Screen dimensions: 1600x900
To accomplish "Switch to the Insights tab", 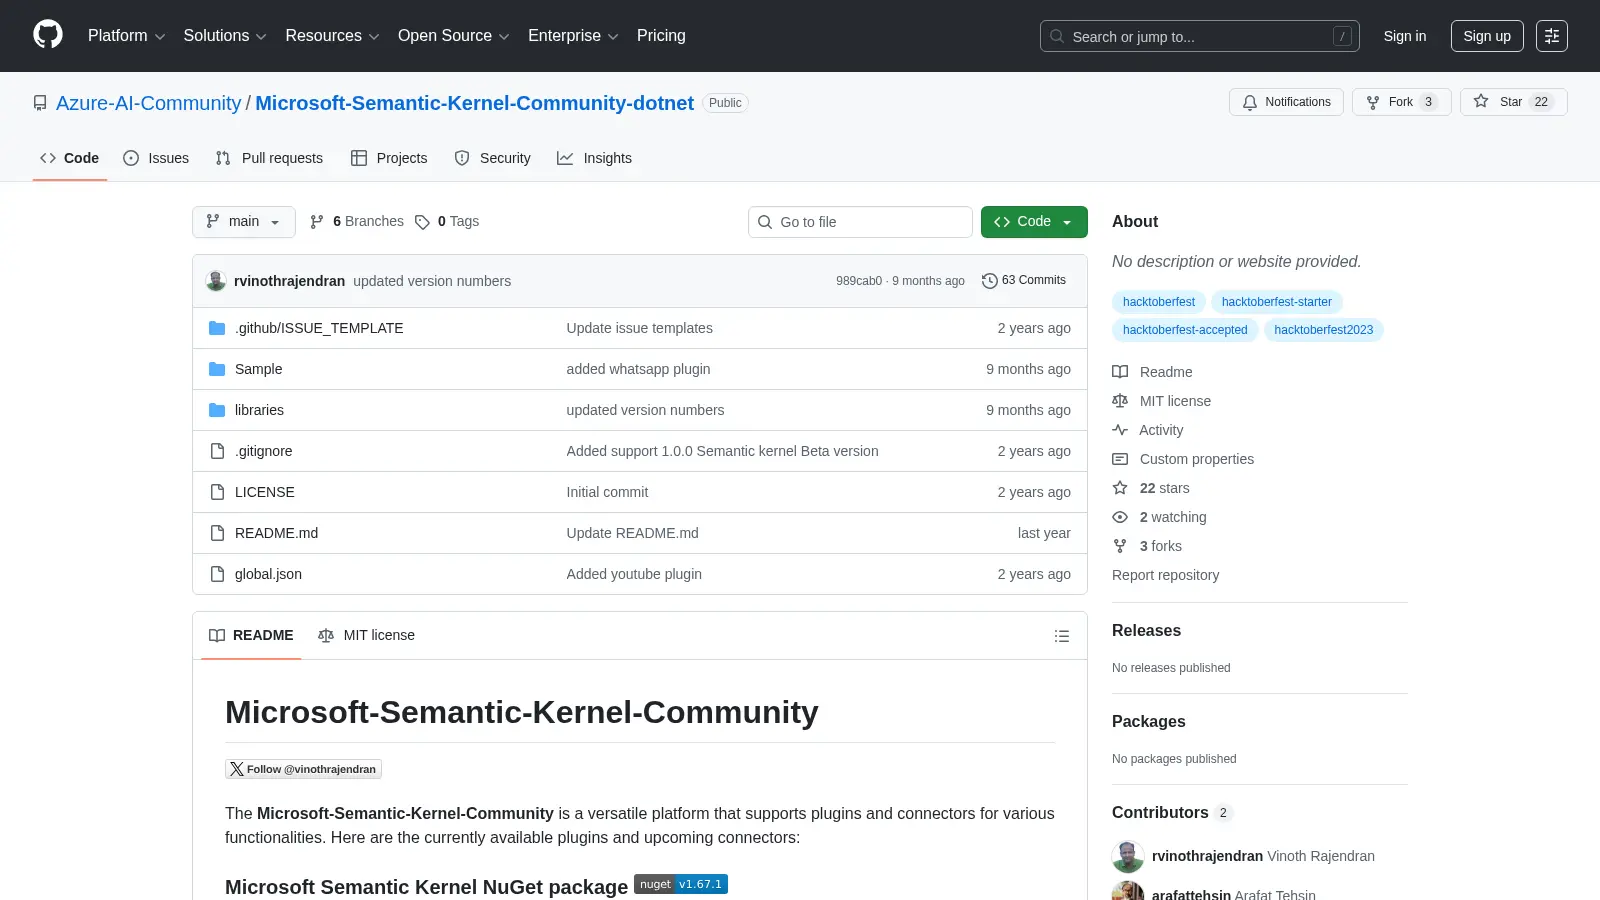I will [x=594, y=158].
